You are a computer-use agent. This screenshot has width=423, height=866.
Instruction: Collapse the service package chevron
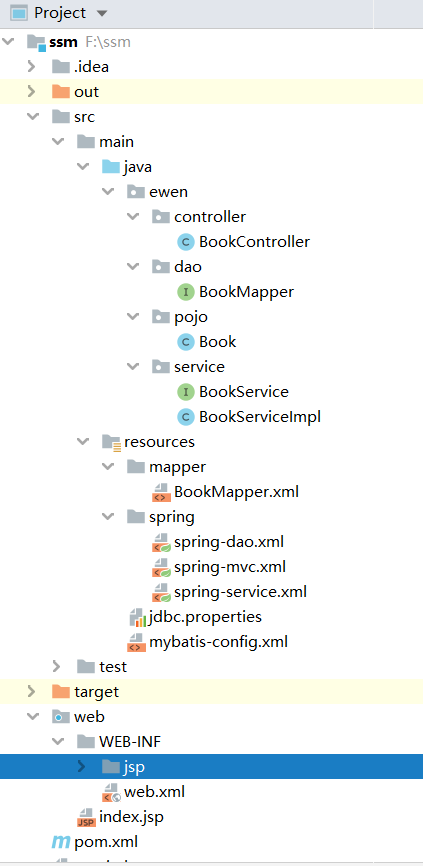(x=133, y=367)
